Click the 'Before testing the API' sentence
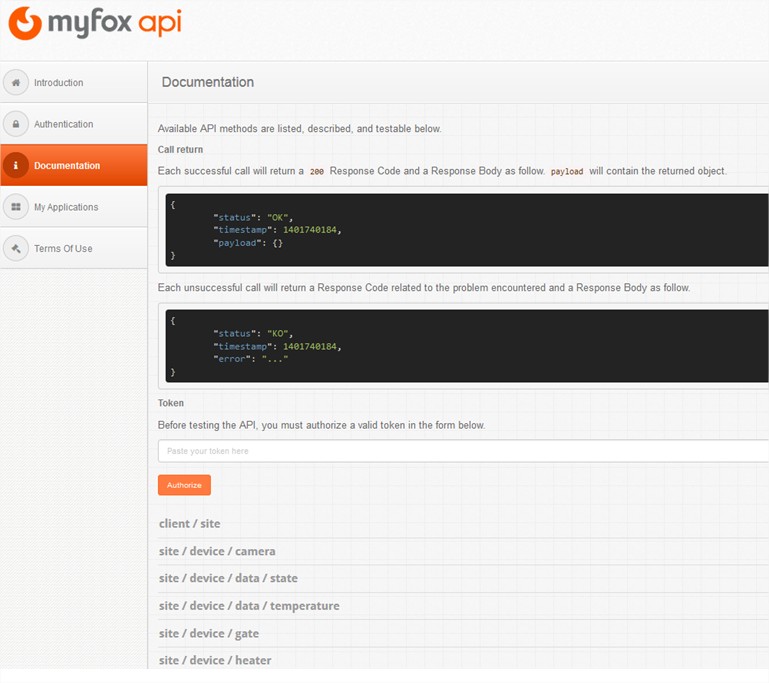The width and height of the screenshot is (769, 683). coord(321,425)
